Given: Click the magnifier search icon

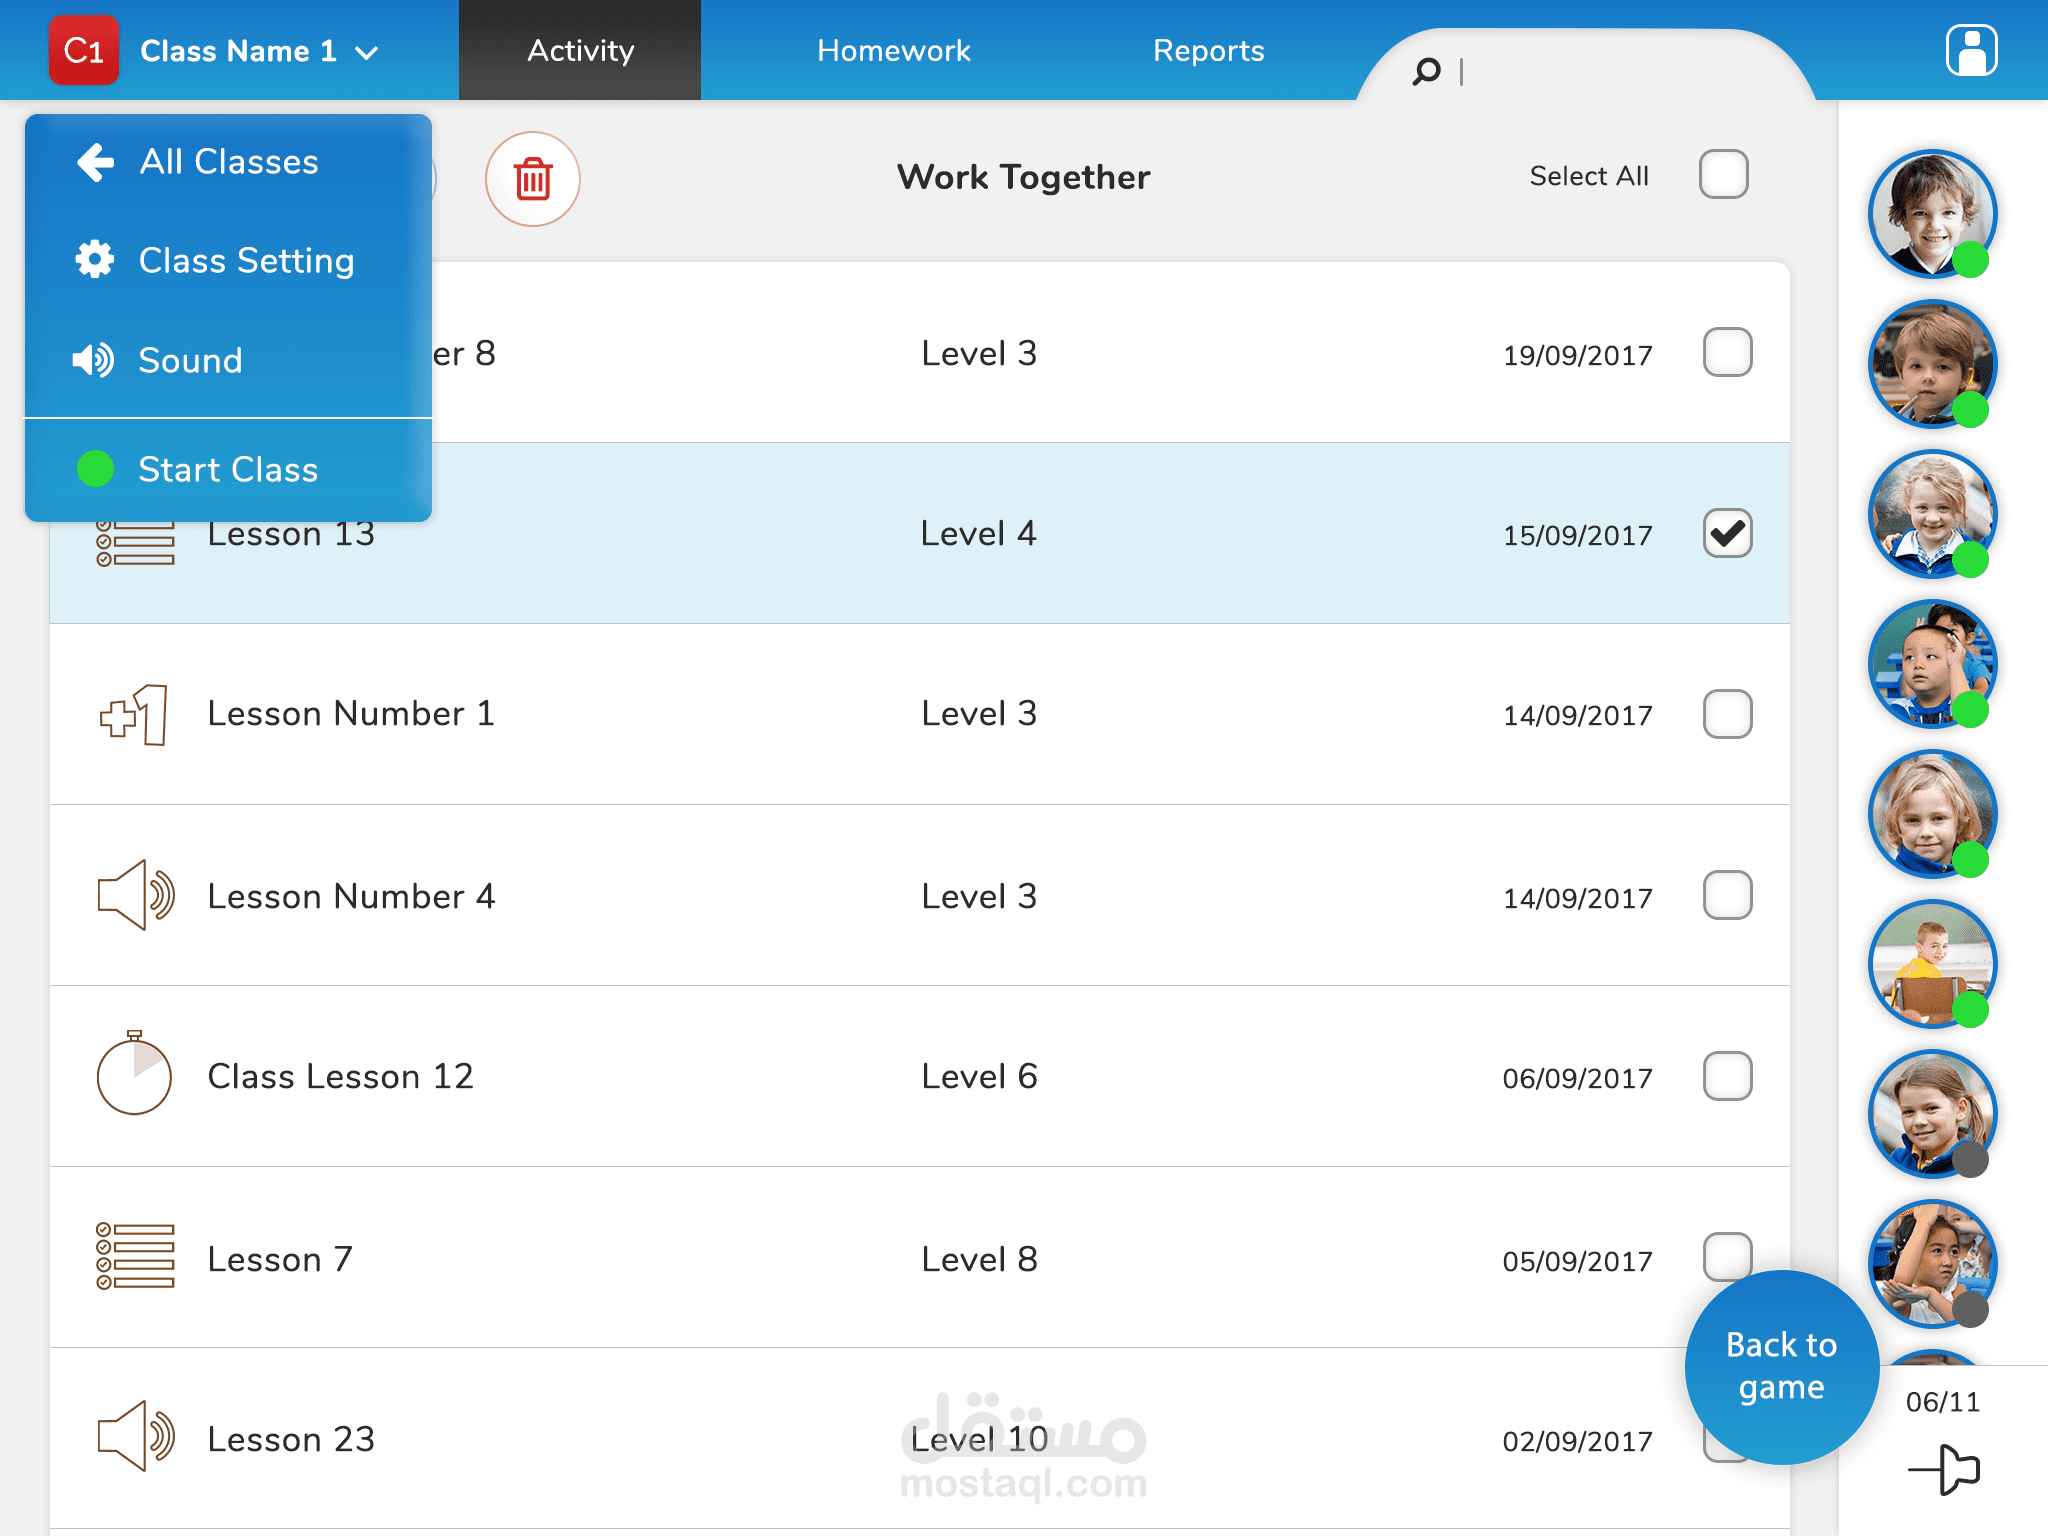Looking at the screenshot, I should [x=1426, y=71].
